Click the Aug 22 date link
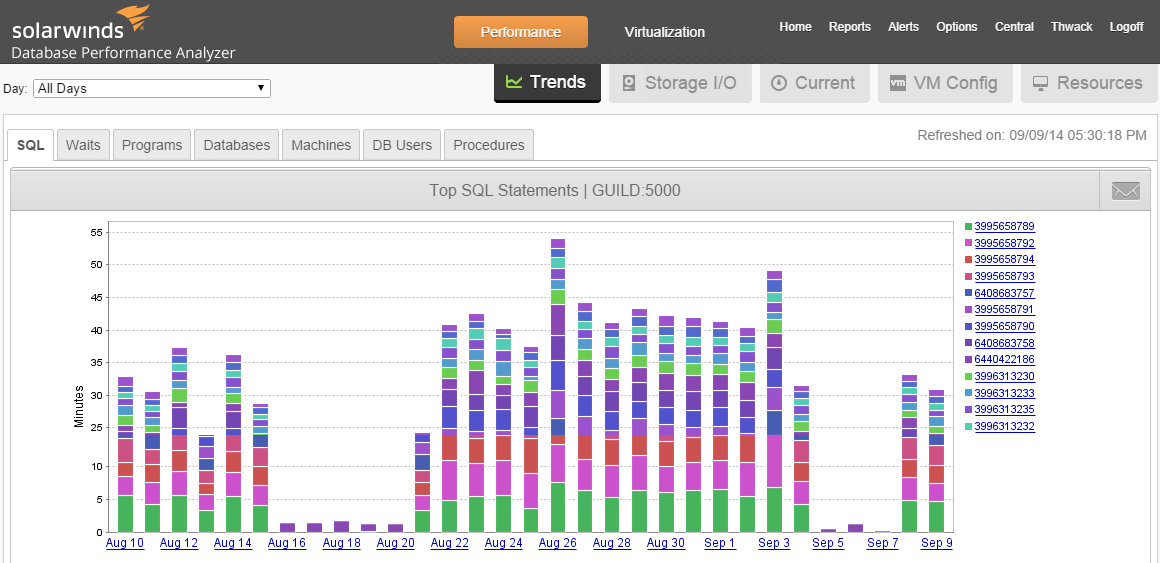Screen dimensions: 1160x563 click(x=450, y=544)
